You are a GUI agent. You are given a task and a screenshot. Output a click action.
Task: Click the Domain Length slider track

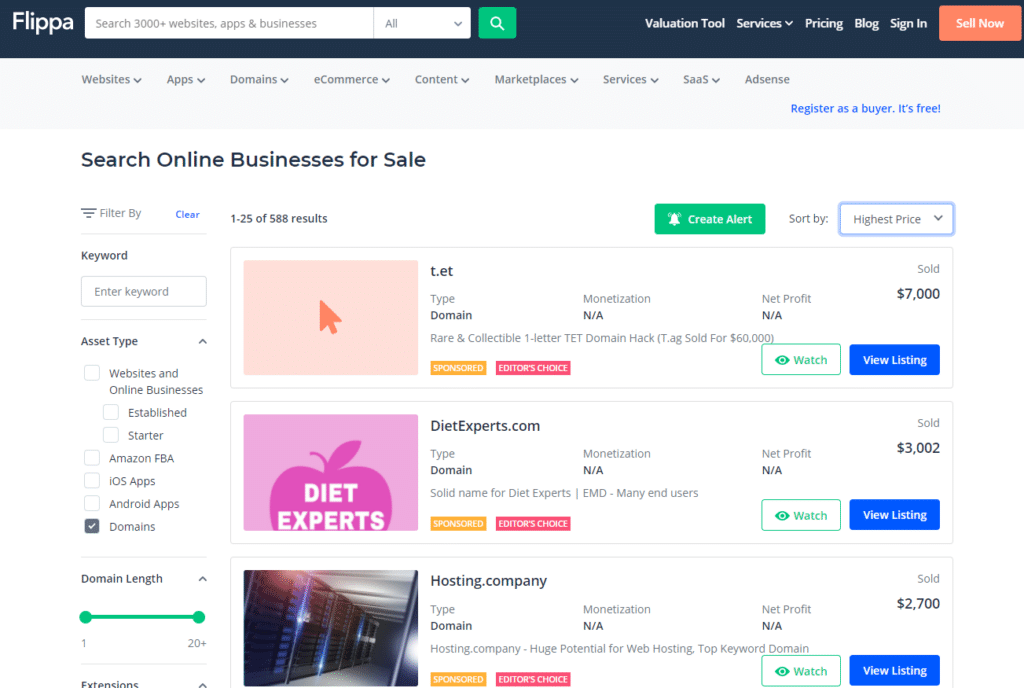point(142,617)
